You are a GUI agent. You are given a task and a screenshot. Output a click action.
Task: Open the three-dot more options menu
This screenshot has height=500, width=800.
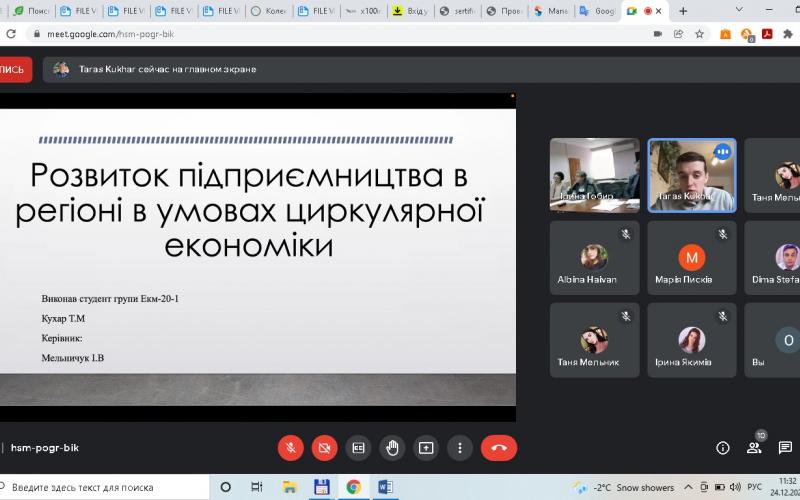pyautogui.click(x=460, y=448)
